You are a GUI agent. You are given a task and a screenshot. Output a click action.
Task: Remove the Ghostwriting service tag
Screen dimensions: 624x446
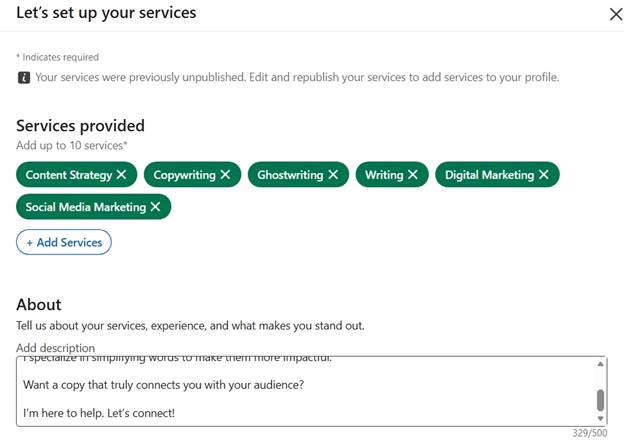point(333,174)
